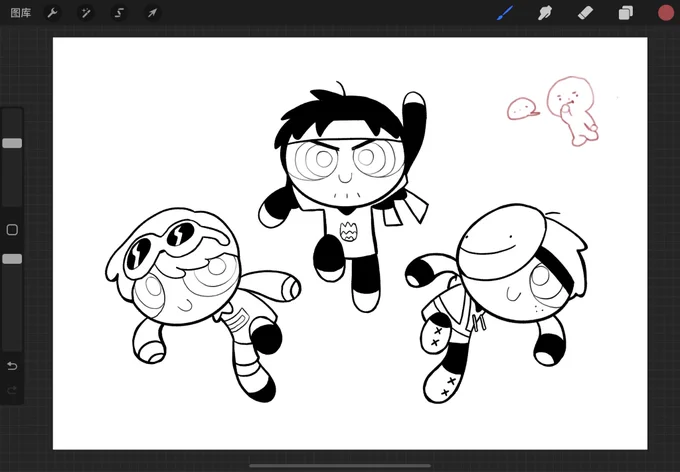Screen dimensions: 680x472
Task: Tap the undo arrow on sidebar
Action: point(12,366)
